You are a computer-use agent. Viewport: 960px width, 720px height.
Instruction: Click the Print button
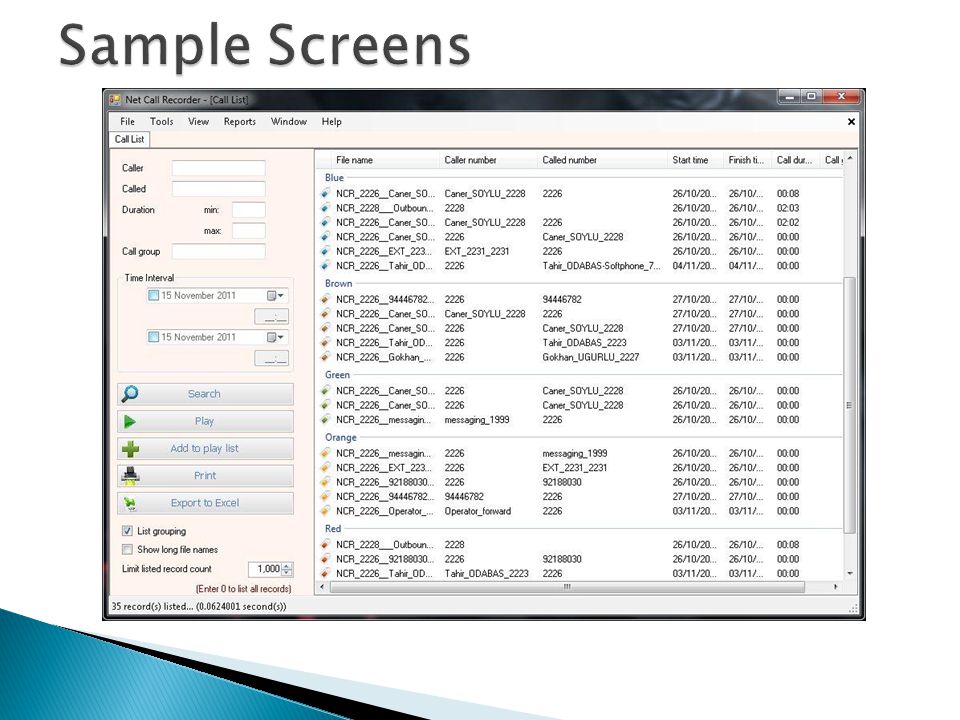click(205, 476)
